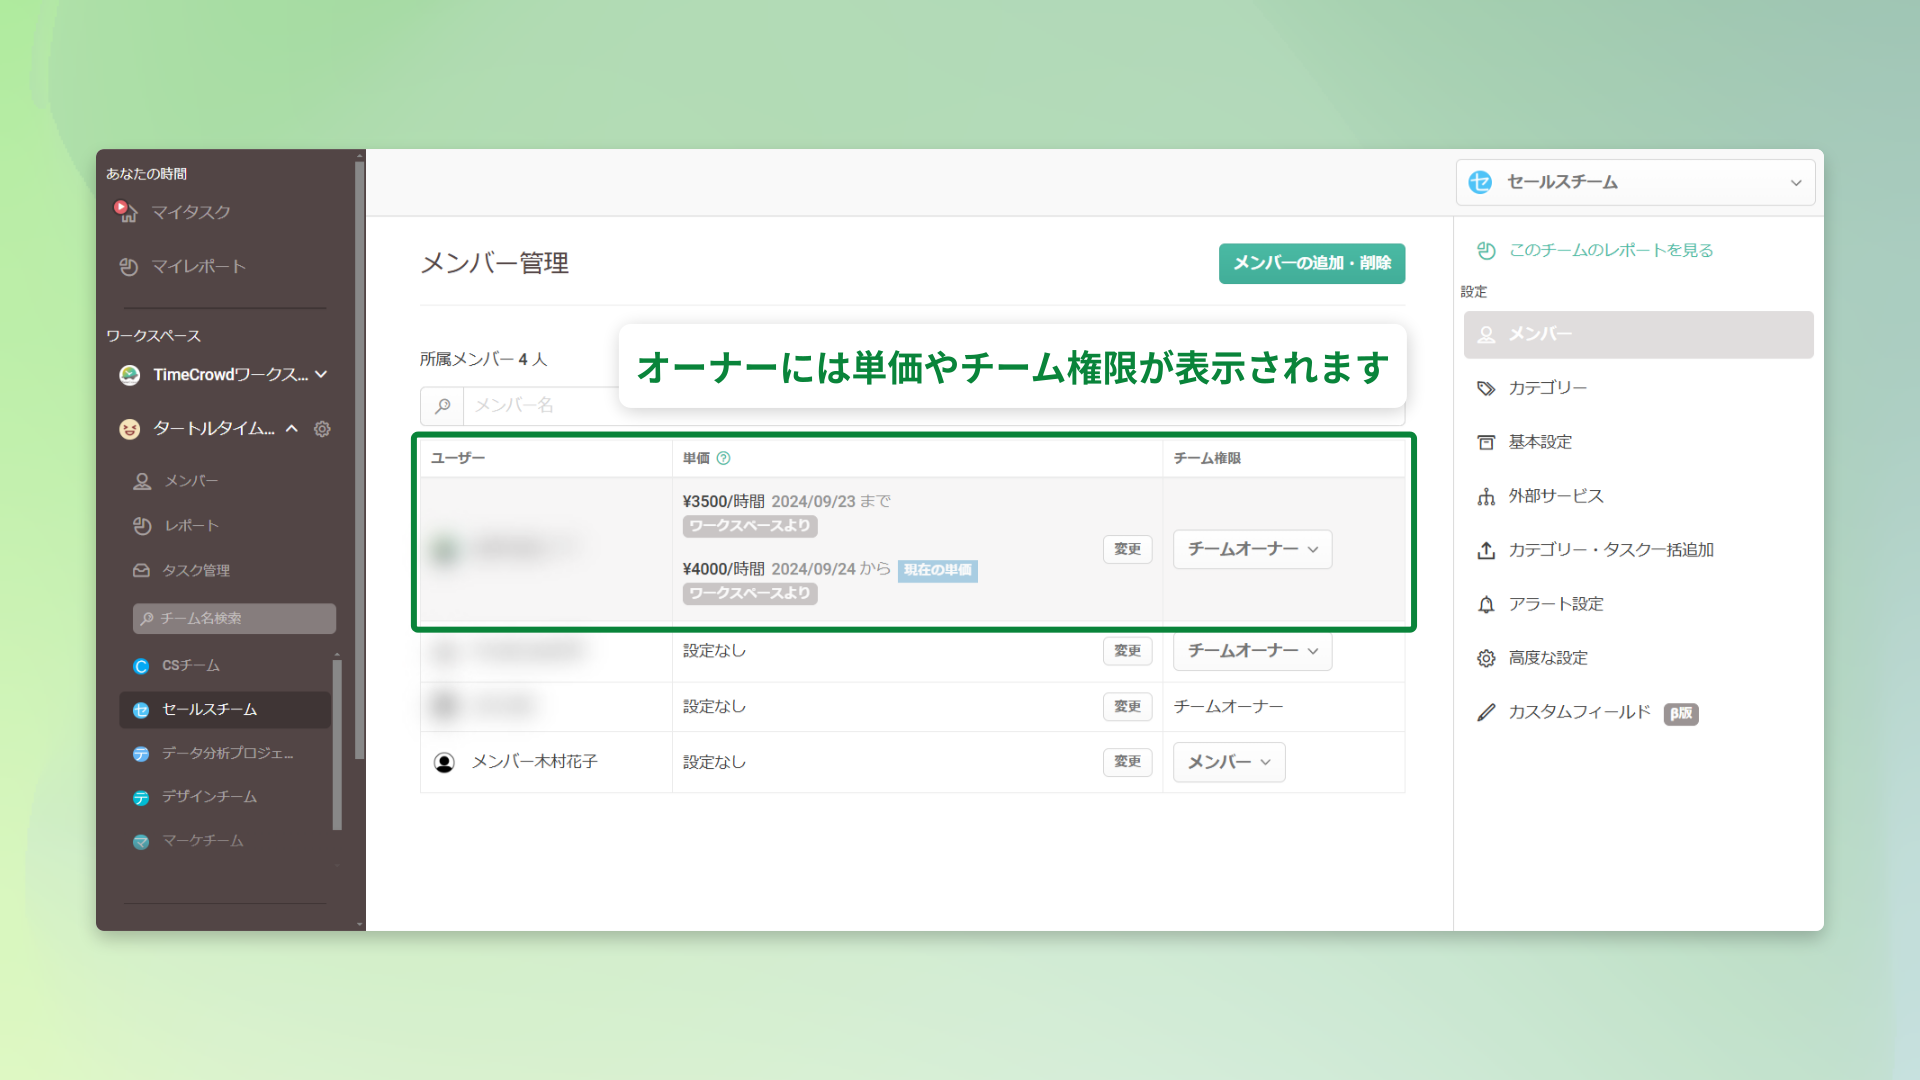Open マイタスク from the sidebar
The width and height of the screenshot is (1920, 1080).
click(x=190, y=212)
